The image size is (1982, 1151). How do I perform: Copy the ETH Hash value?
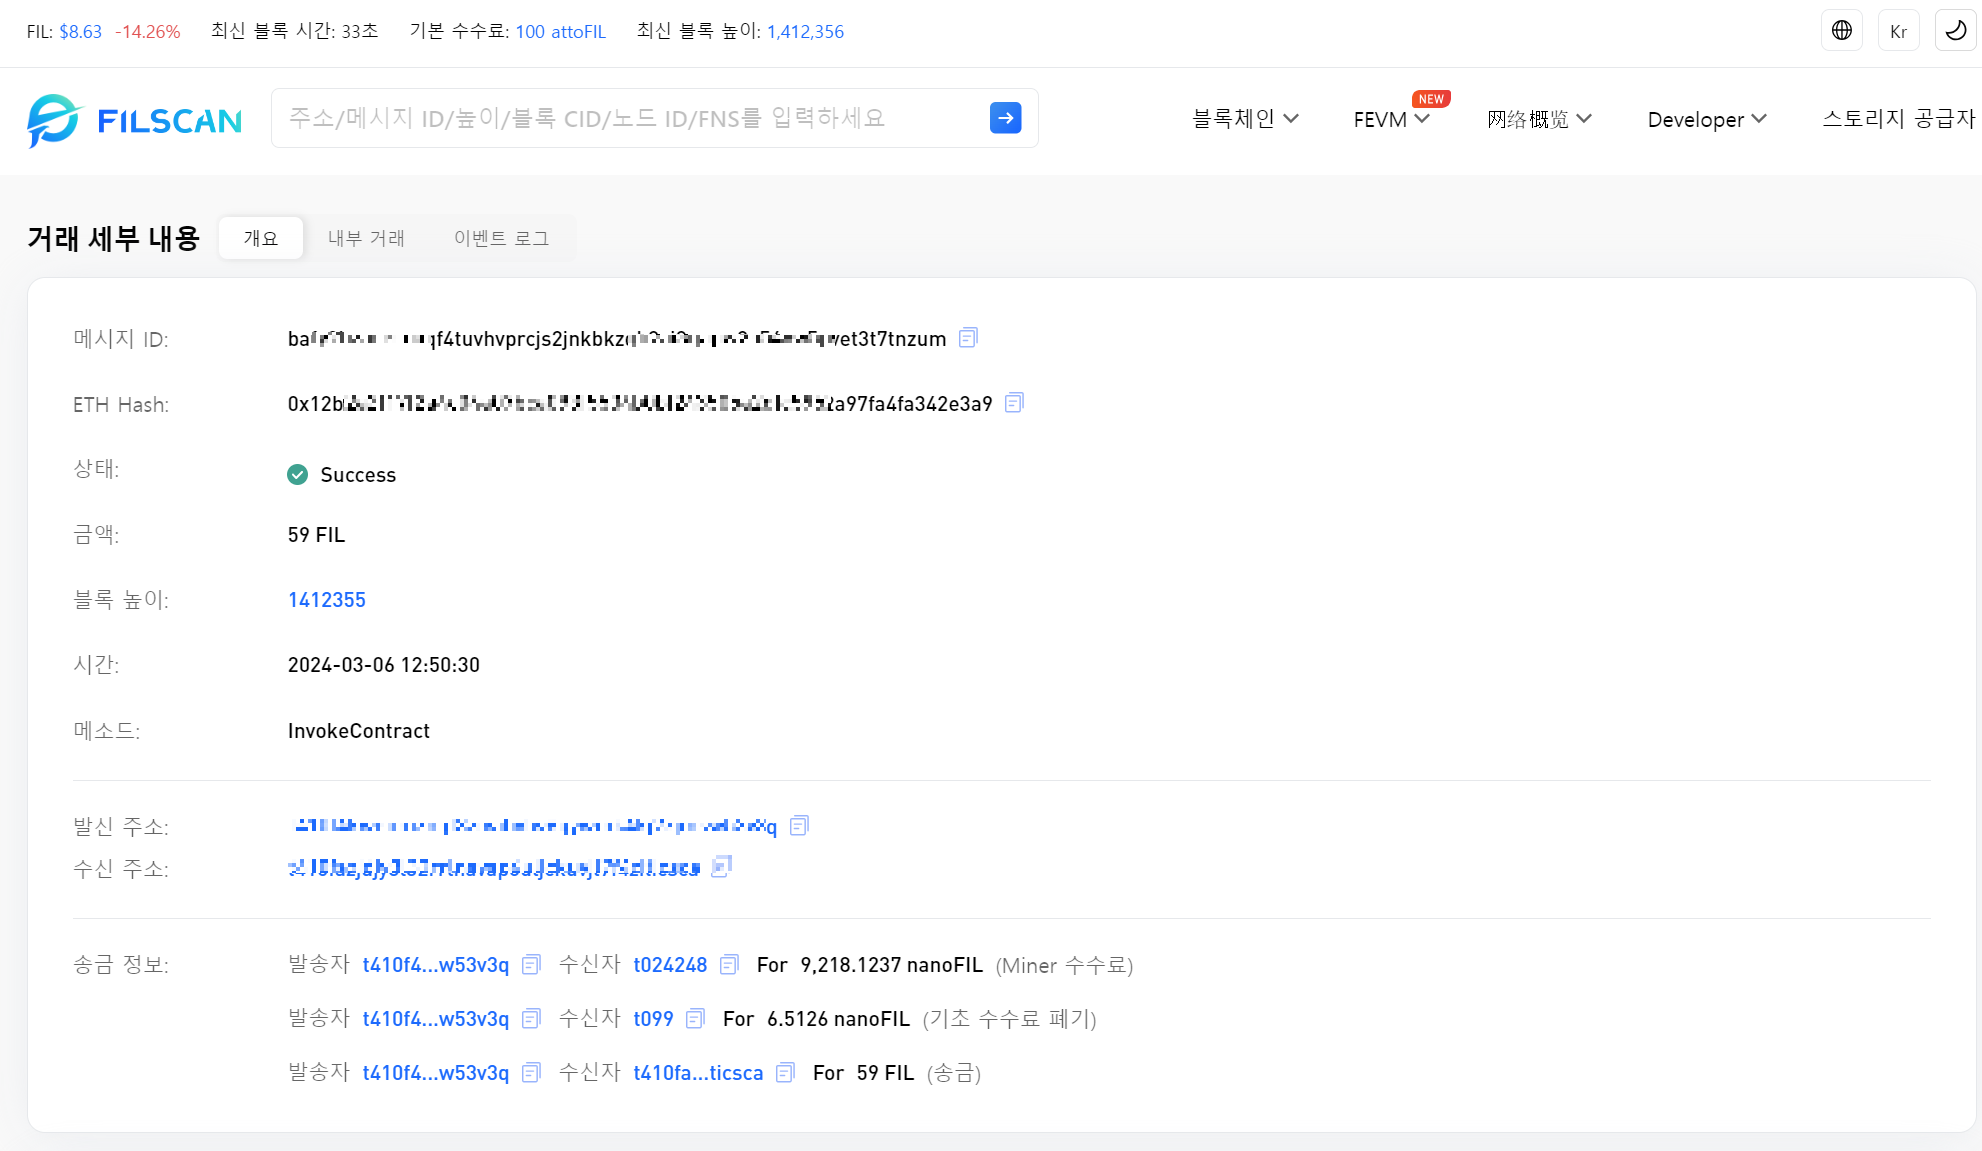[1013, 403]
